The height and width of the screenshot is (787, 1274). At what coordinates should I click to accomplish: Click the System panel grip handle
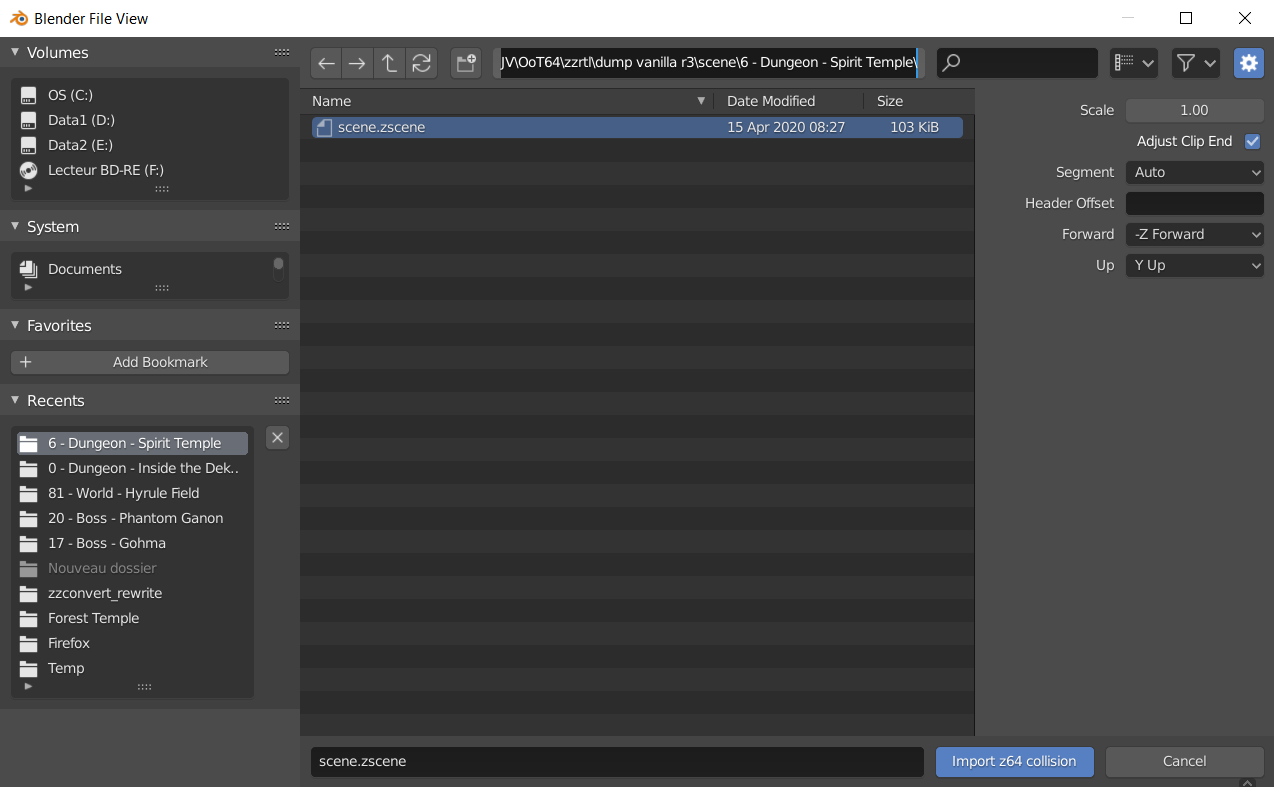282,226
